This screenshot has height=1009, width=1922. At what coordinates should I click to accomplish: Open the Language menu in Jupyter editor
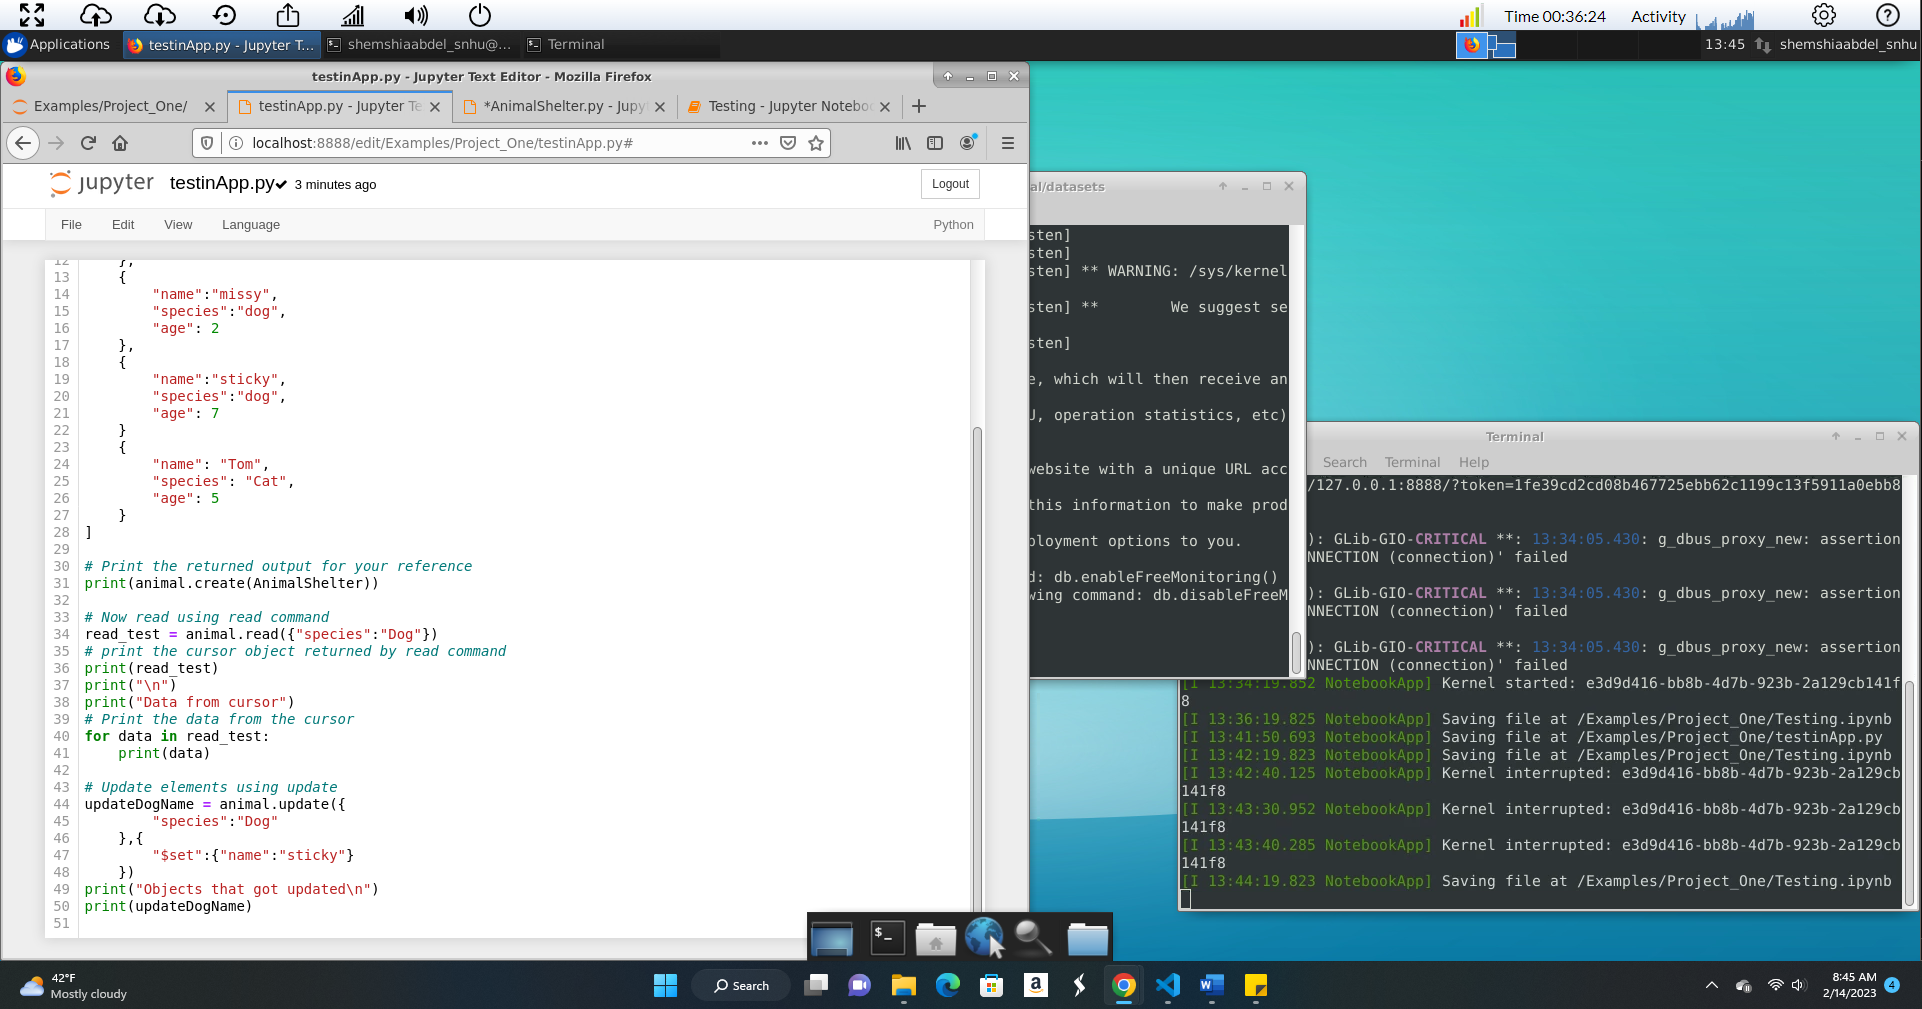pyautogui.click(x=251, y=225)
